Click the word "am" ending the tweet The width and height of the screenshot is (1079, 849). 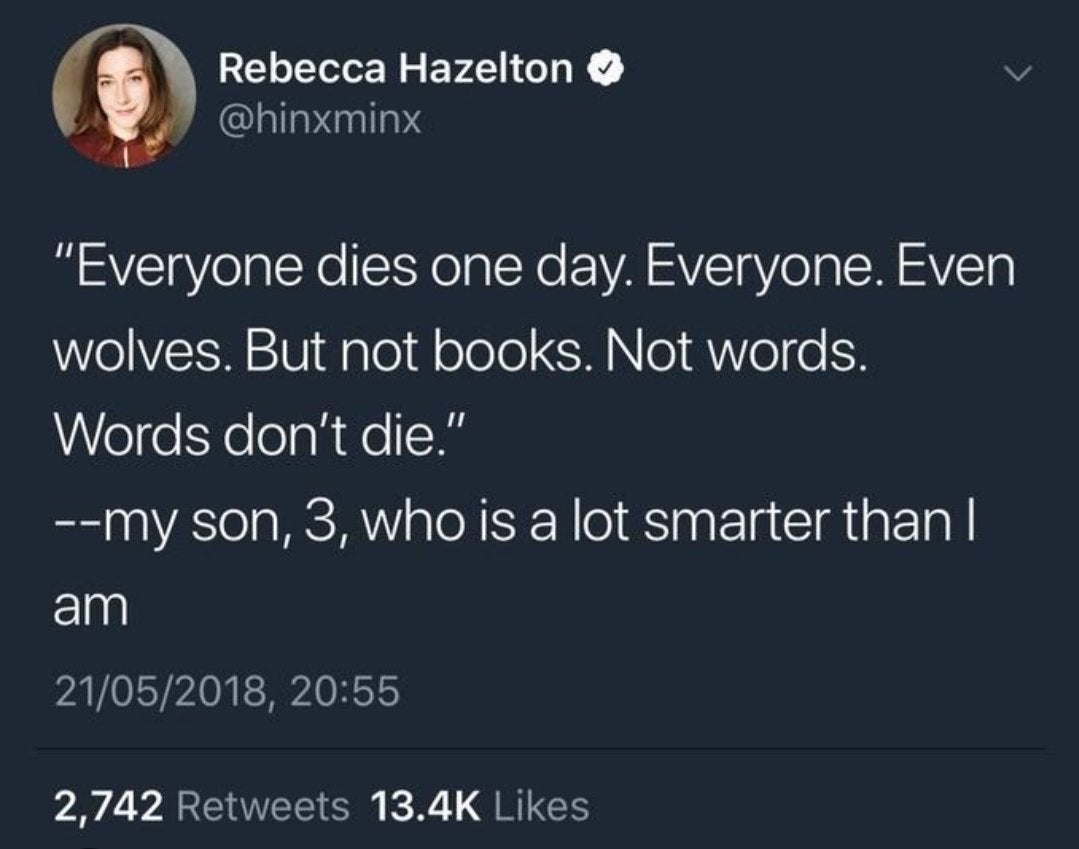tap(90, 611)
